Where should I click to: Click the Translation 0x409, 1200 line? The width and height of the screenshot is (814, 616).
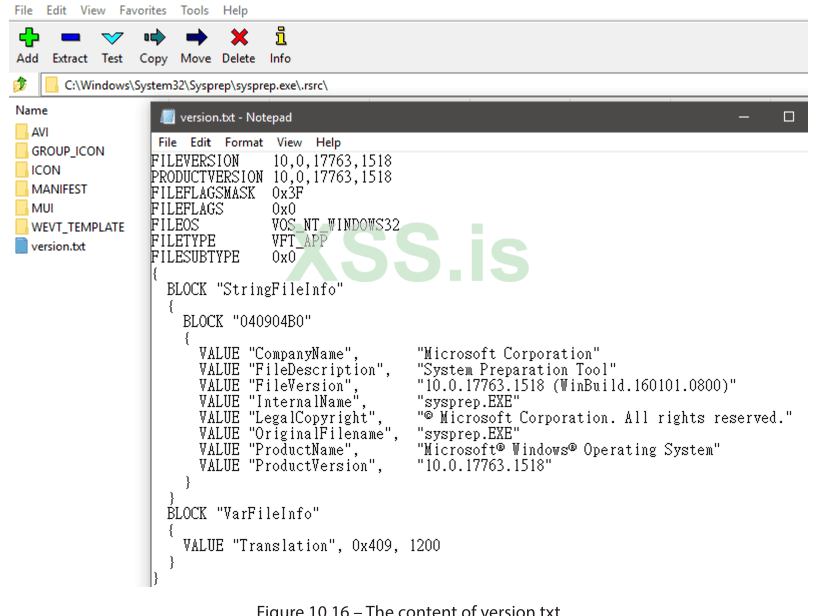(x=311, y=545)
